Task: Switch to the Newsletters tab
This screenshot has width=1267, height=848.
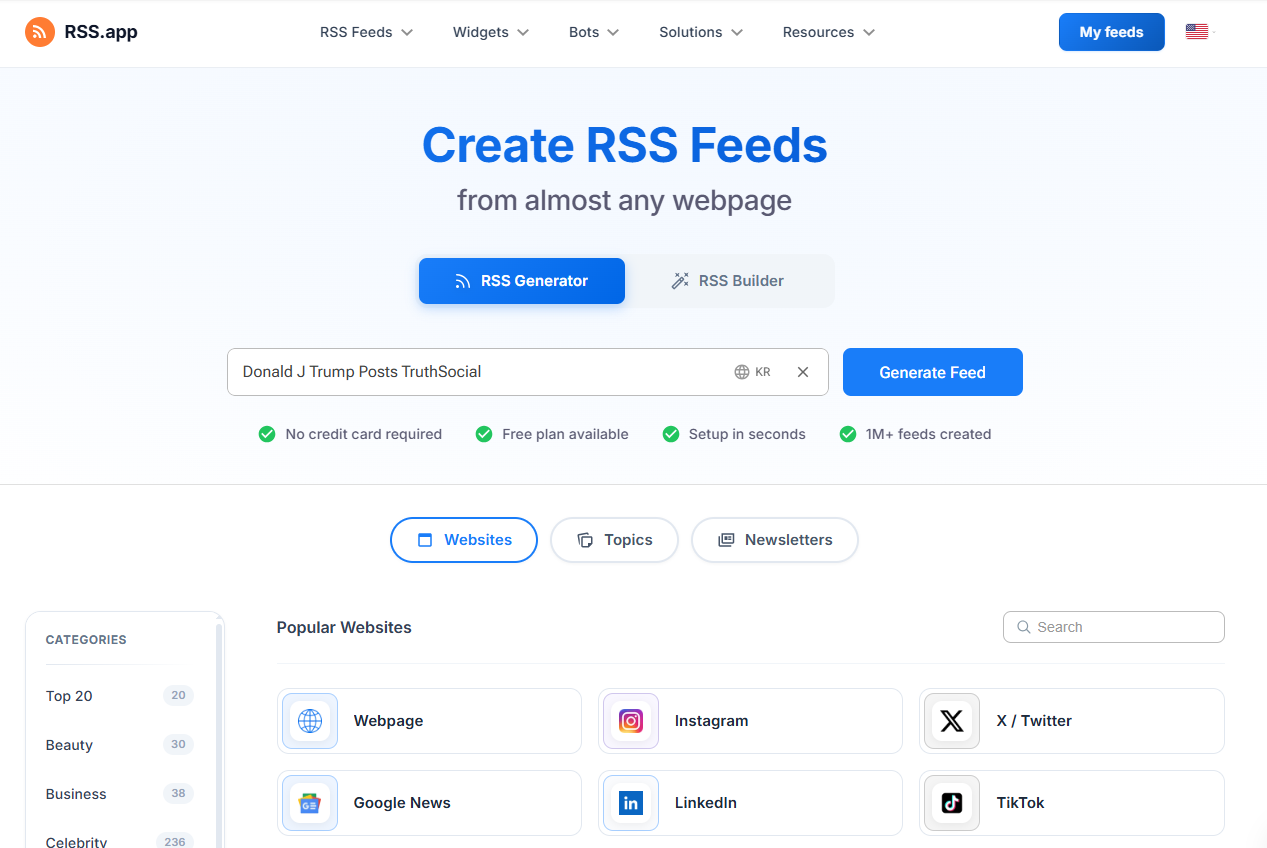Action: pos(775,540)
